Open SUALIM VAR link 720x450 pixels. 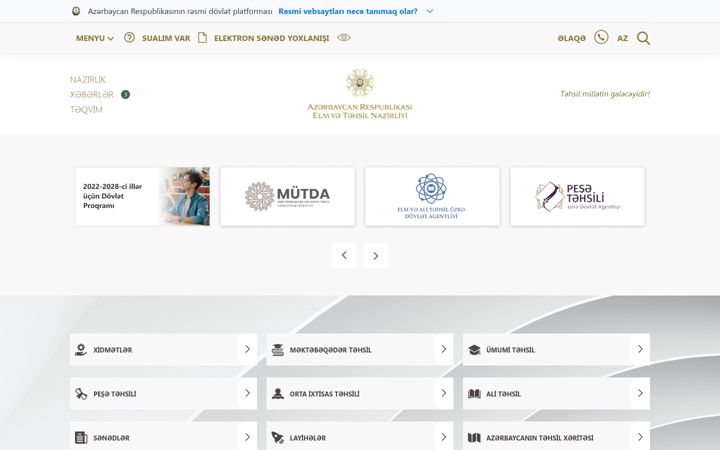[x=166, y=38]
